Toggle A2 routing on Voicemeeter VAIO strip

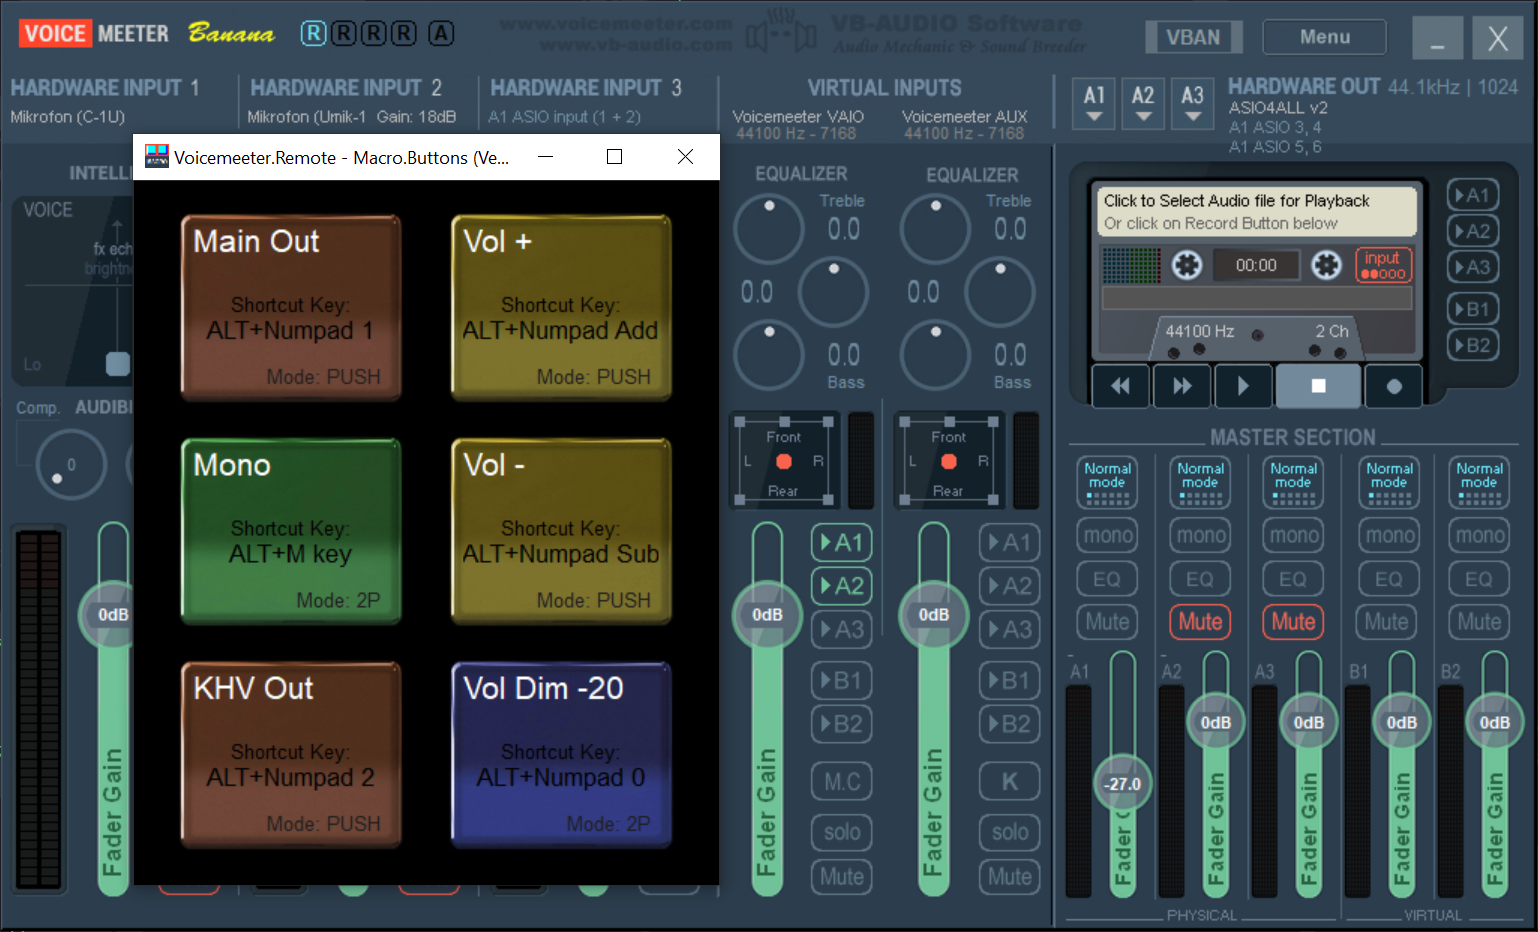[842, 586]
